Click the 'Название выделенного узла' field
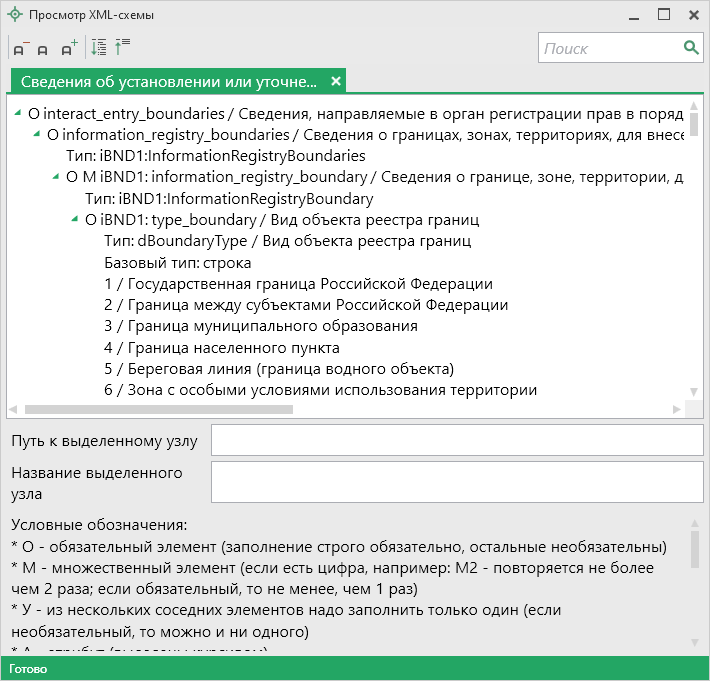This screenshot has width=710, height=681. 457,481
